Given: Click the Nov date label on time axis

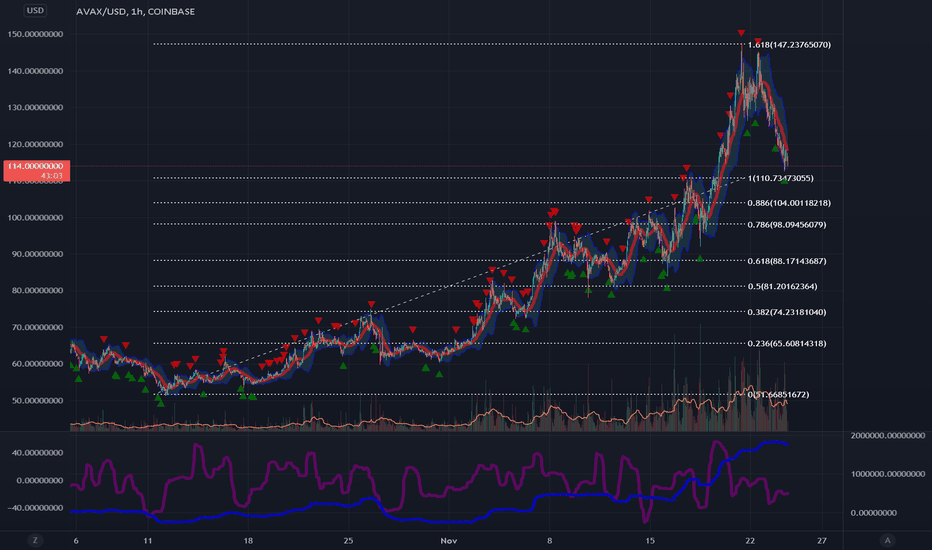Looking at the screenshot, I should (449, 540).
